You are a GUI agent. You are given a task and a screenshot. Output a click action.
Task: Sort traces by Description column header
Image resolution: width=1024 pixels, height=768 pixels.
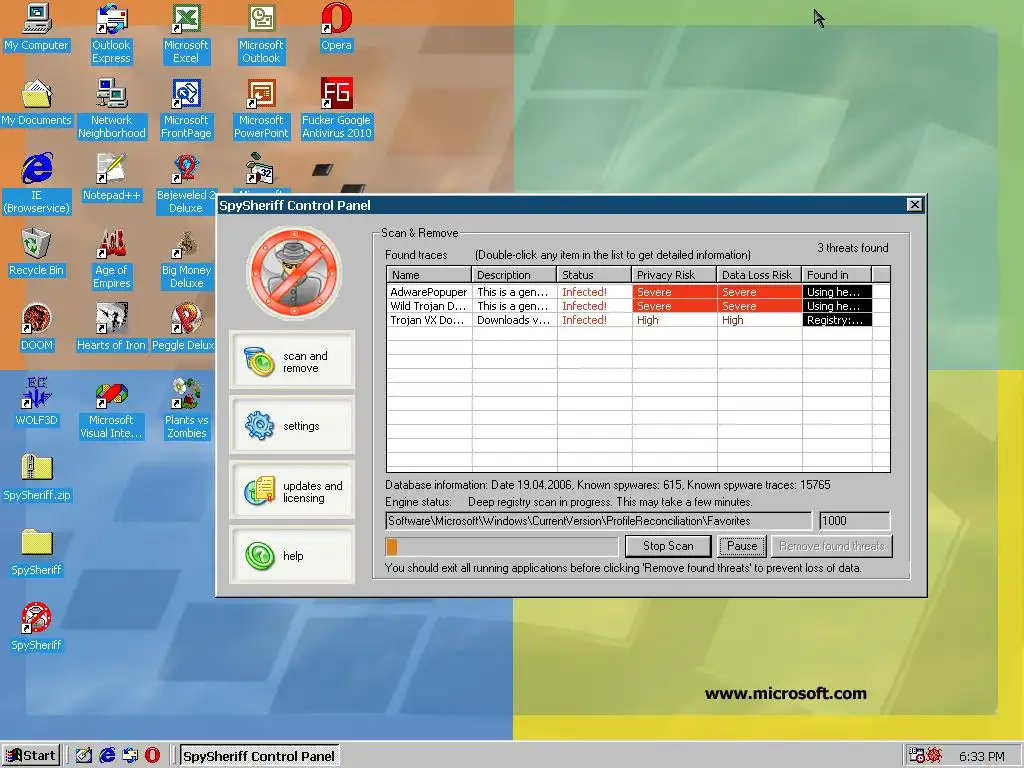coord(514,275)
